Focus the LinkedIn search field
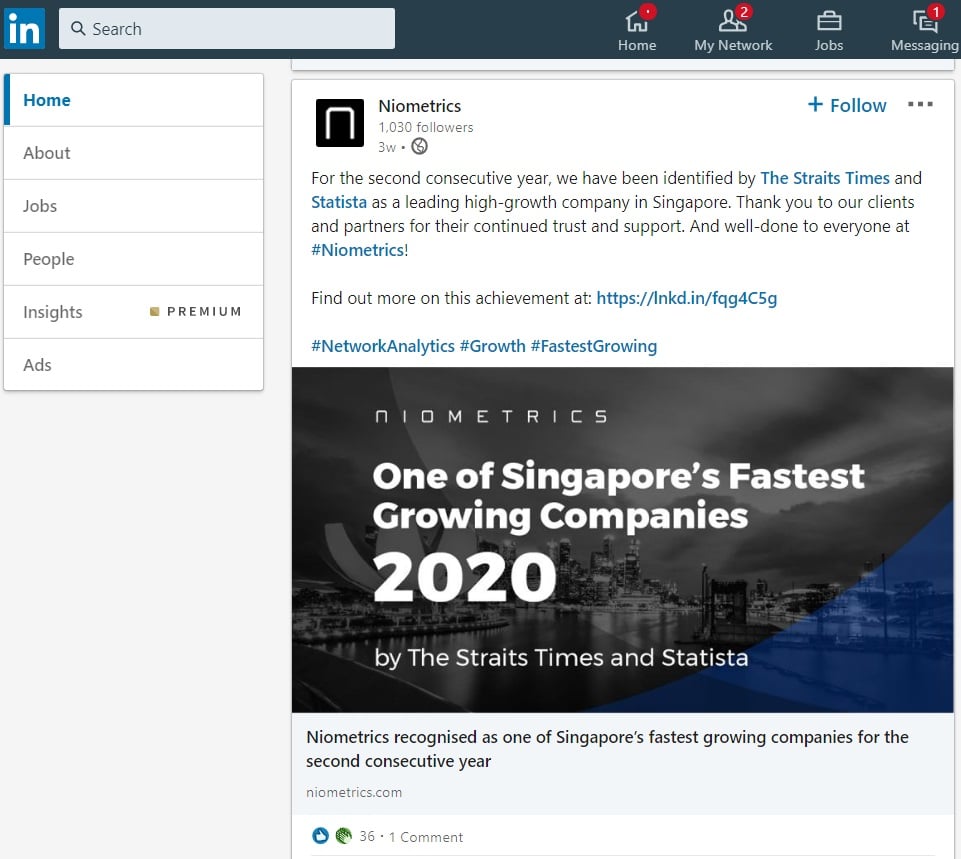 pyautogui.click(x=227, y=28)
